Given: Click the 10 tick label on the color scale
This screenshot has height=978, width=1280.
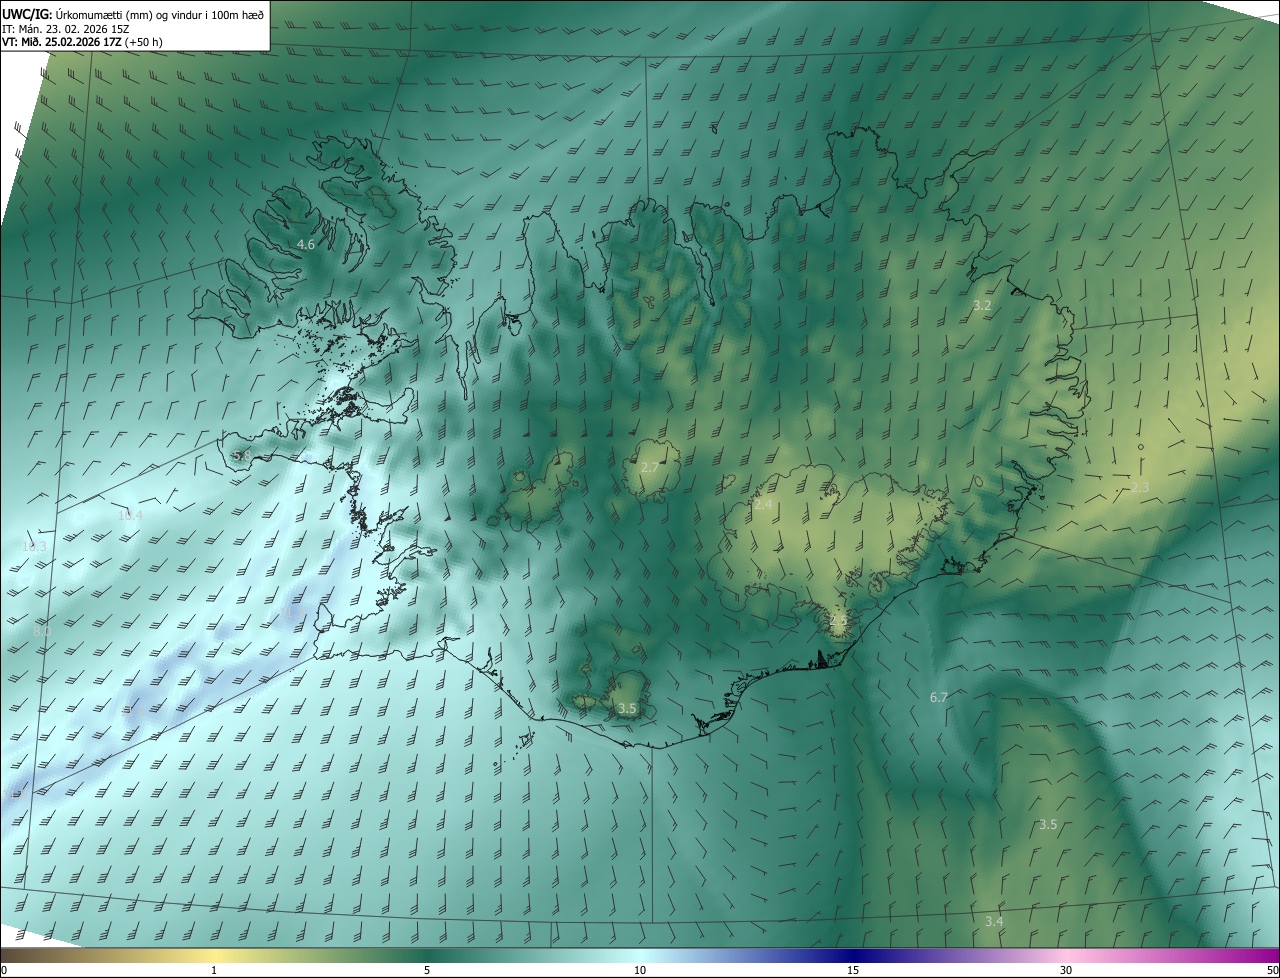Looking at the screenshot, I should tap(640, 970).
